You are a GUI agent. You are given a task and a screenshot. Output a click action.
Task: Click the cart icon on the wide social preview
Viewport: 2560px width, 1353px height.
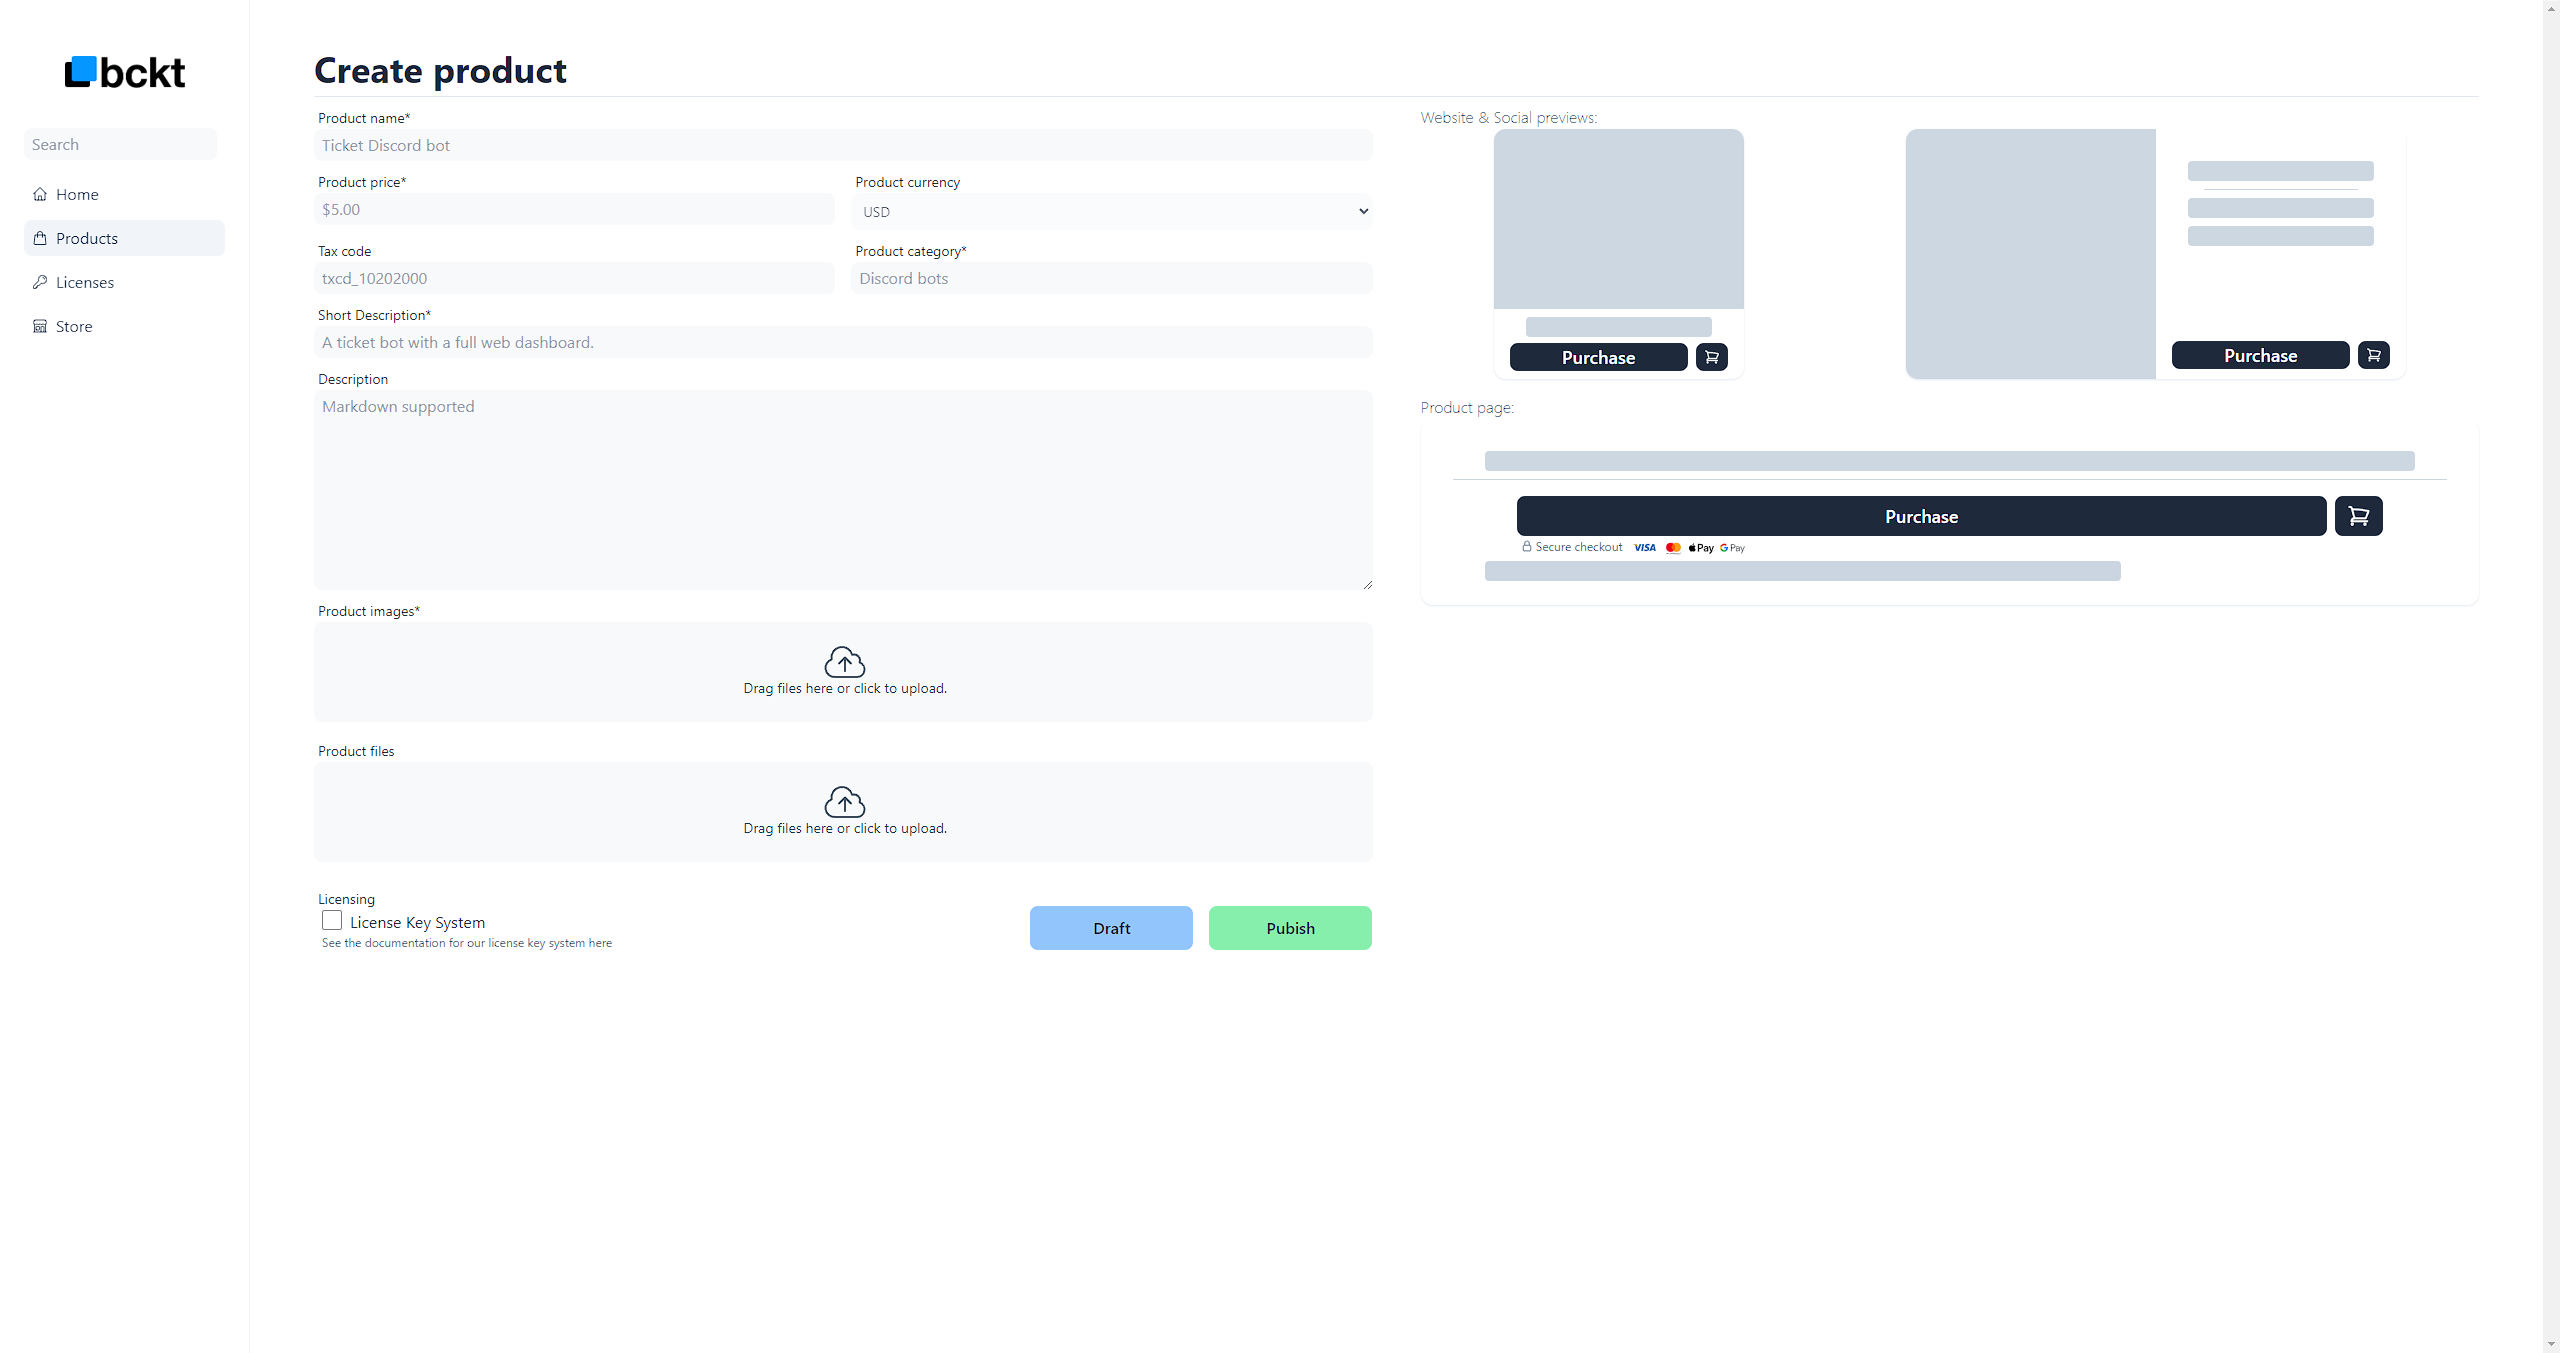coord(2373,355)
